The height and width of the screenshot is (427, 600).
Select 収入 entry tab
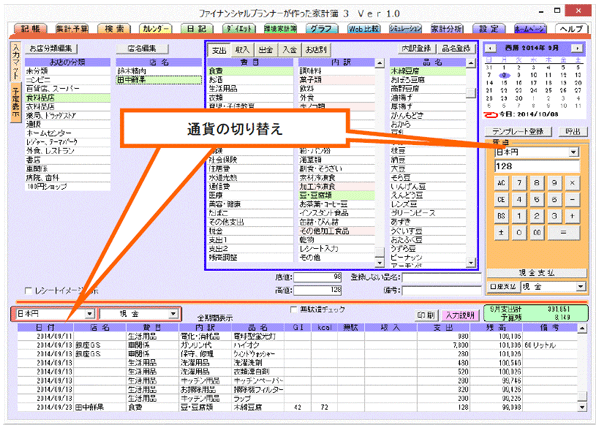[x=242, y=50]
